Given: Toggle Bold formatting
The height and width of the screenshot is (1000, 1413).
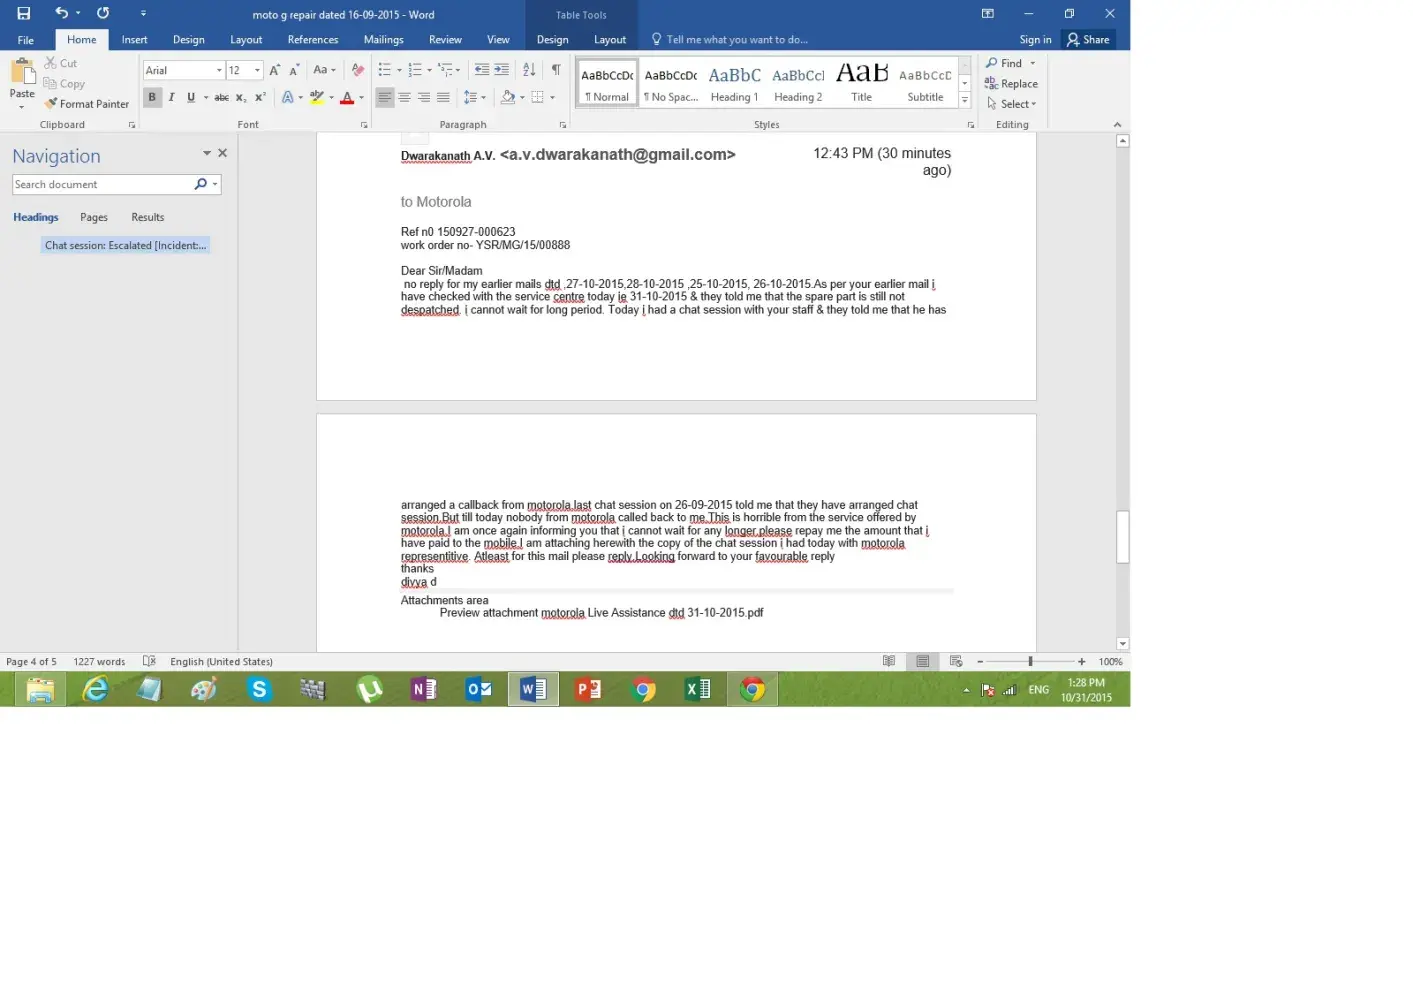Looking at the screenshot, I should [152, 98].
